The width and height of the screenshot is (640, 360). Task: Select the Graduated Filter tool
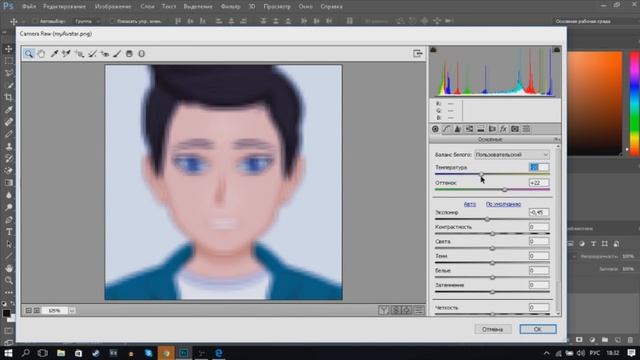click(x=129, y=54)
